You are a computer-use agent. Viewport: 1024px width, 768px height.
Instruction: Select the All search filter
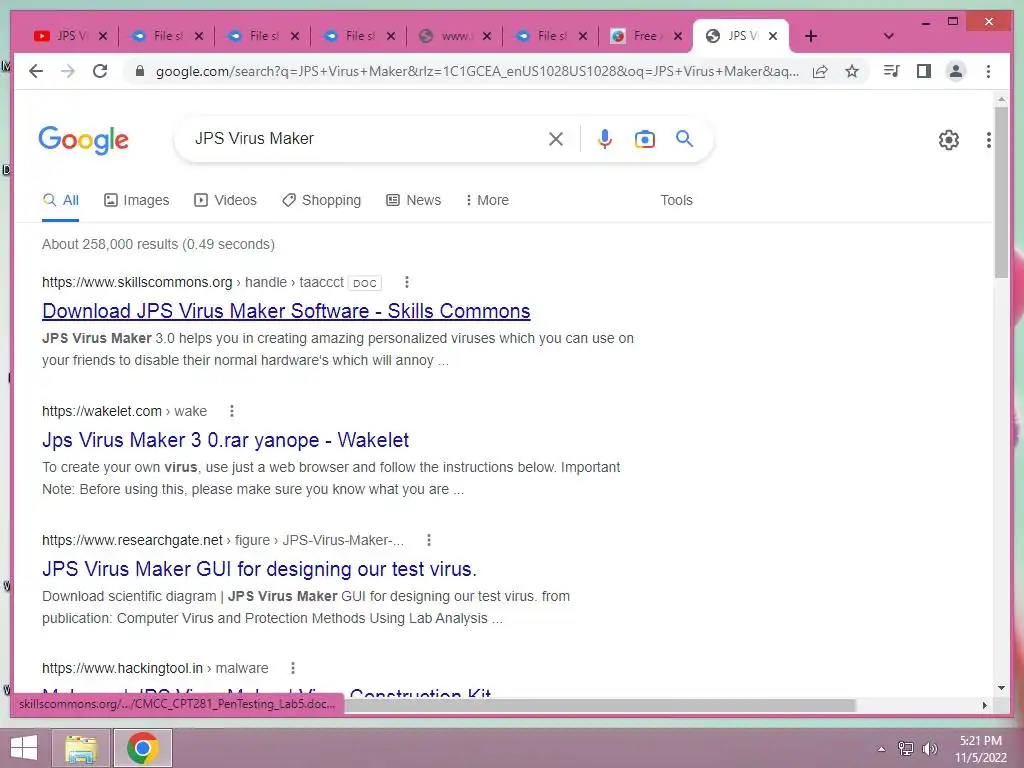61,200
